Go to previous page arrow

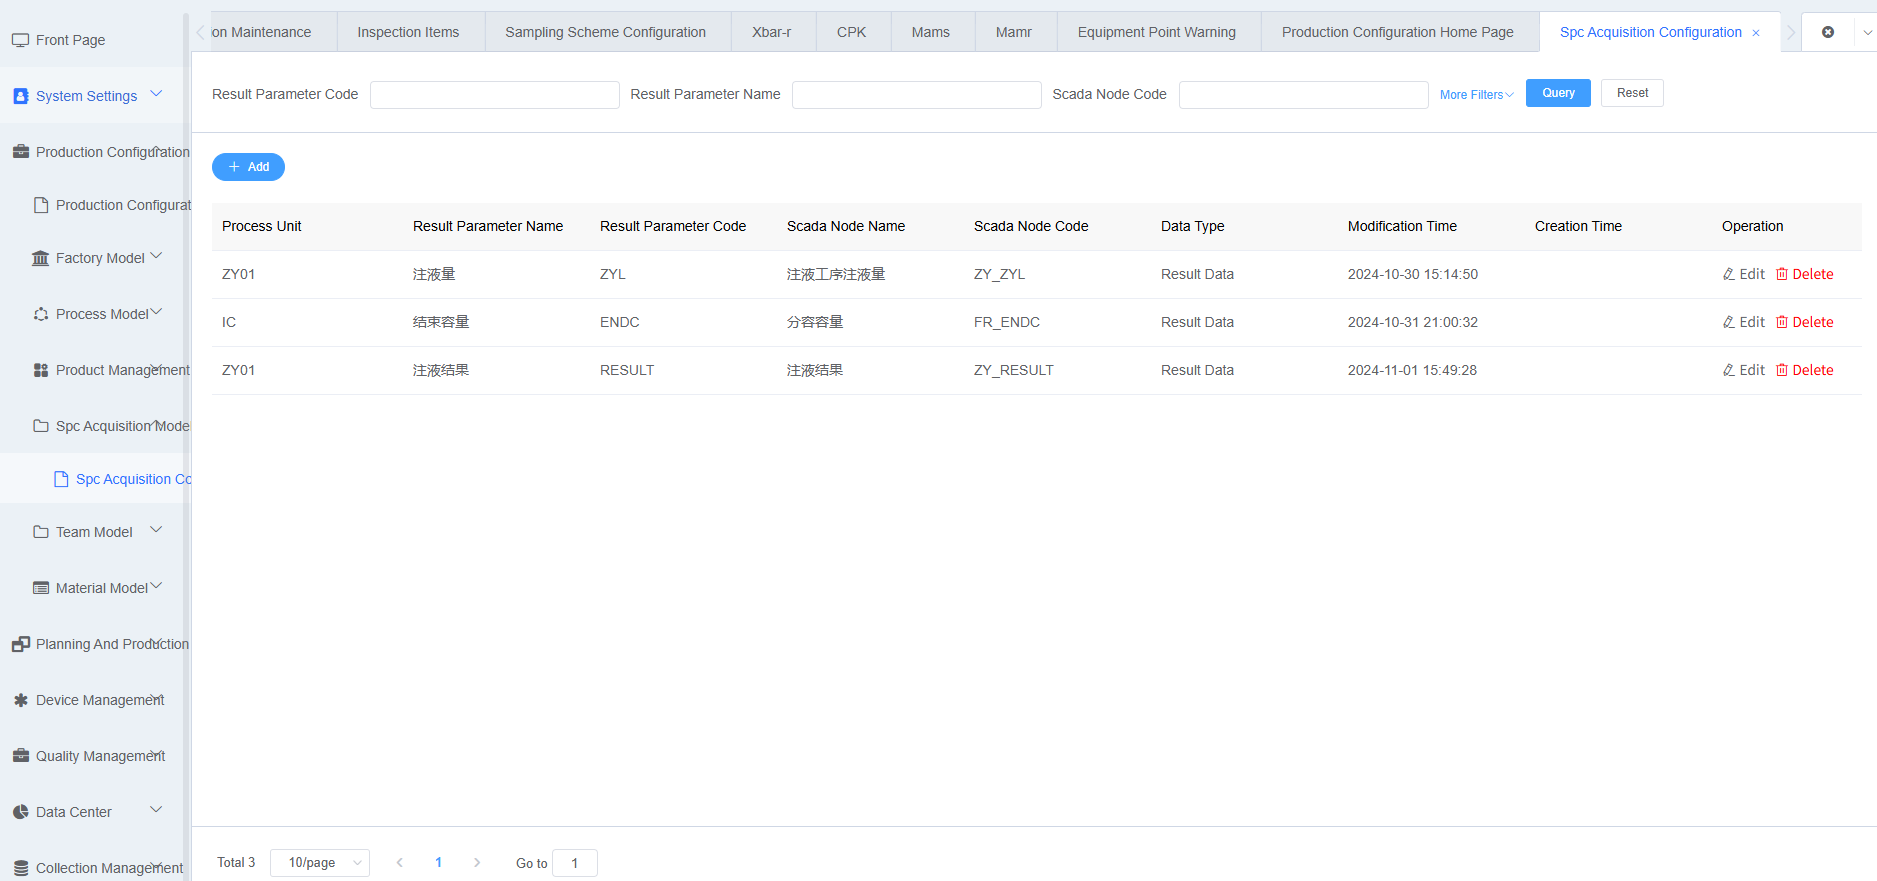399,863
